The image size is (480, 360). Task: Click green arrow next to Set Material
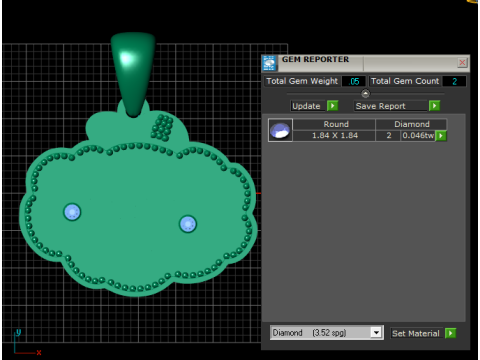(x=450, y=333)
